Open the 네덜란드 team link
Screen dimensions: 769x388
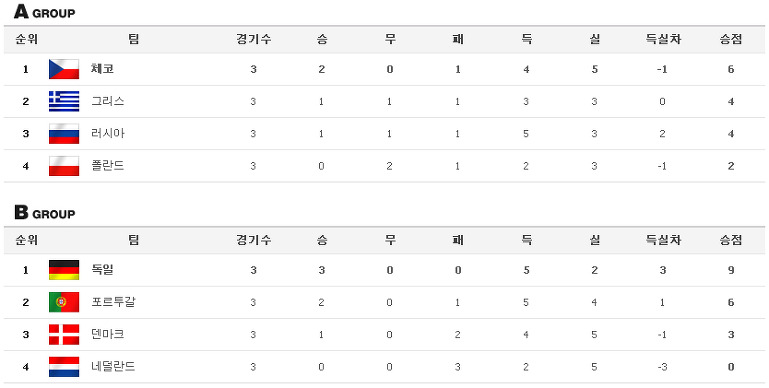pos(113,366)
